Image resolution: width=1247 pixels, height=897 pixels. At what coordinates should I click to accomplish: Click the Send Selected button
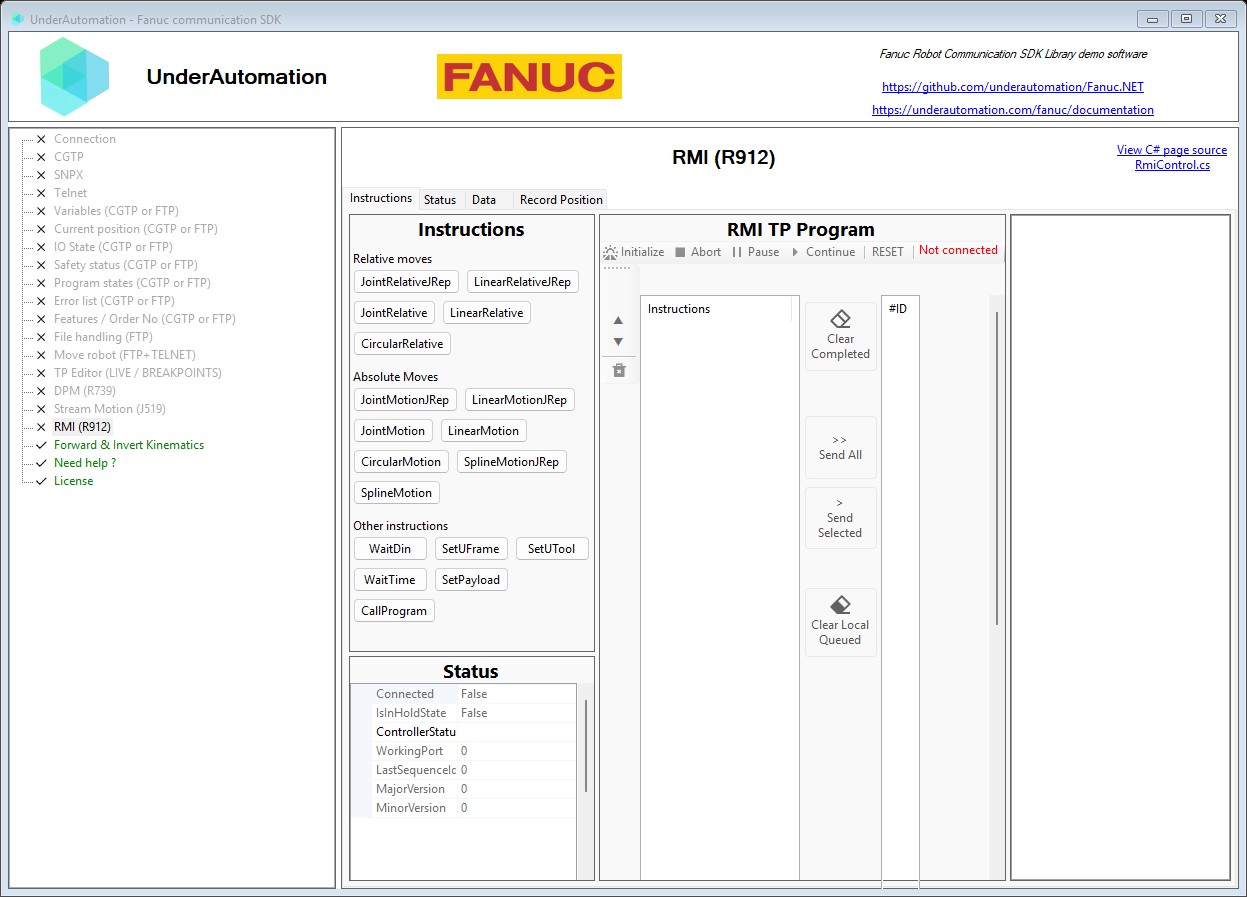pos(841,518)
